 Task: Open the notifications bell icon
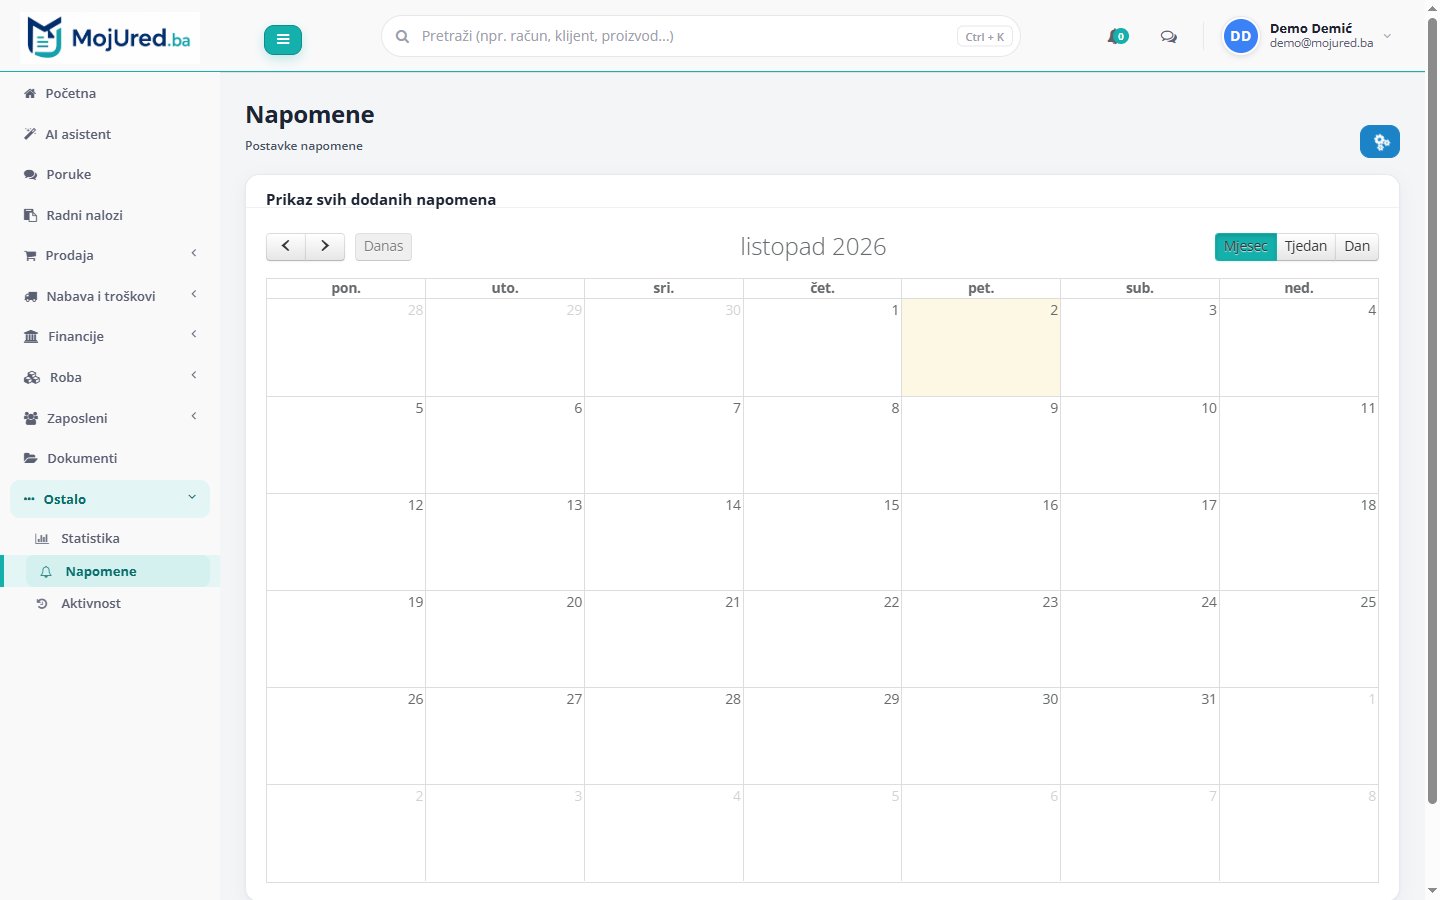point(1117,37)
